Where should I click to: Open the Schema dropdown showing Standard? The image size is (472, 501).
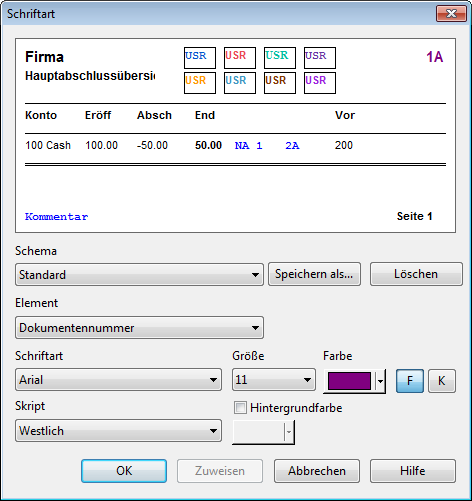(139, 274)
